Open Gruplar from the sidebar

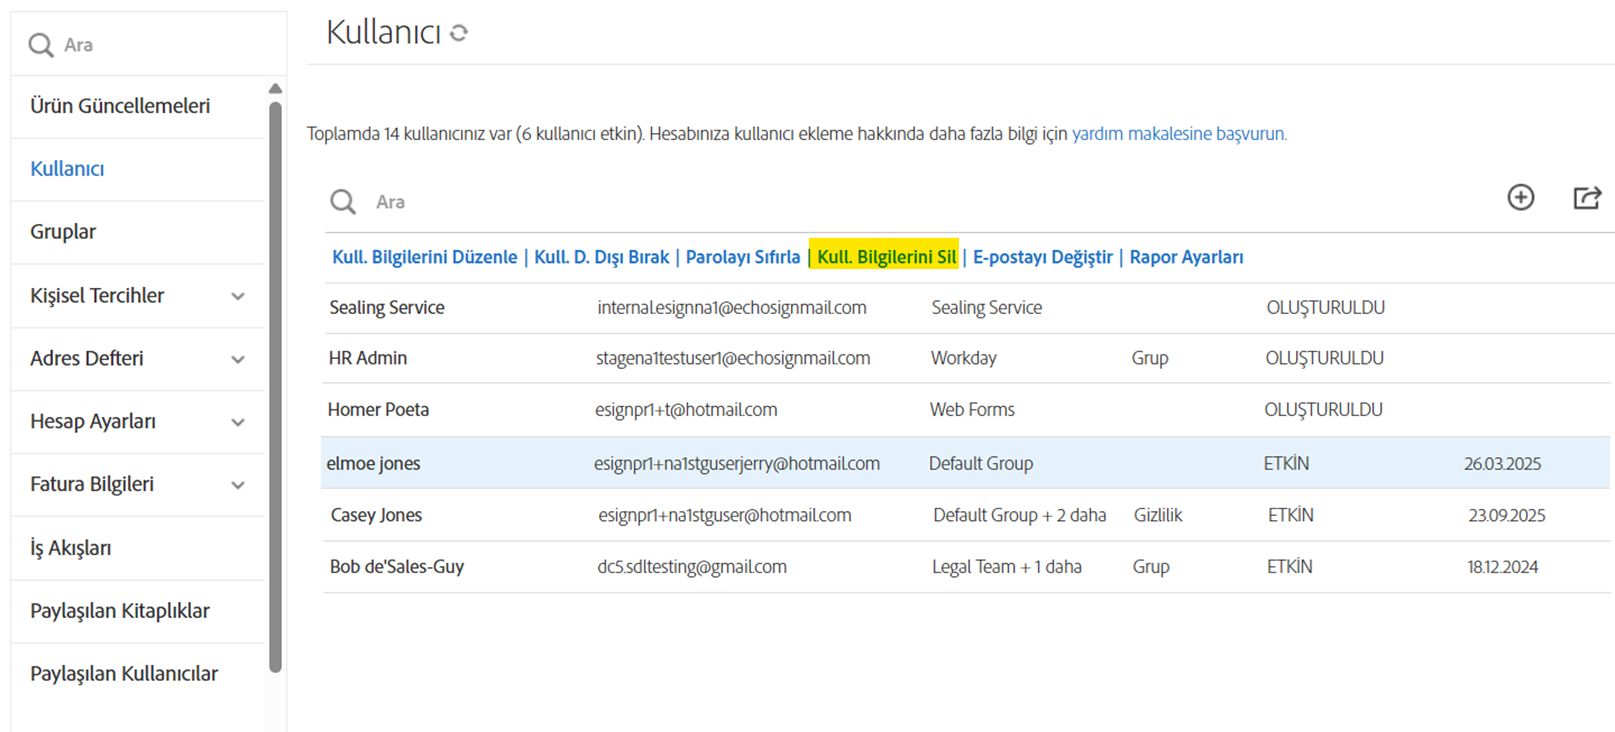(63, 232)
